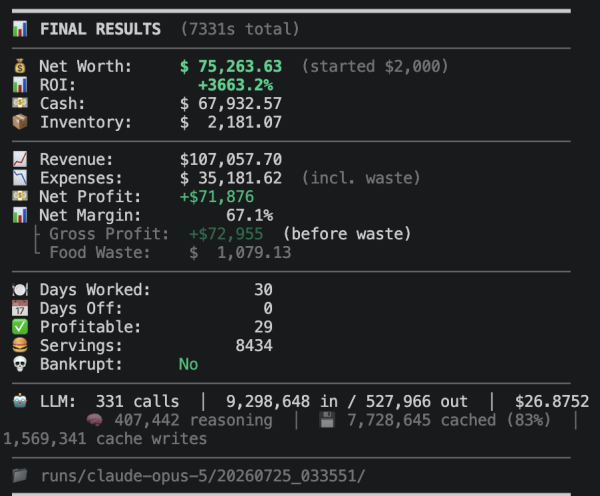The width and height of the screenshot is (600, 496).
Task: Click the package box icon beside Inventory
Action: 20,122
